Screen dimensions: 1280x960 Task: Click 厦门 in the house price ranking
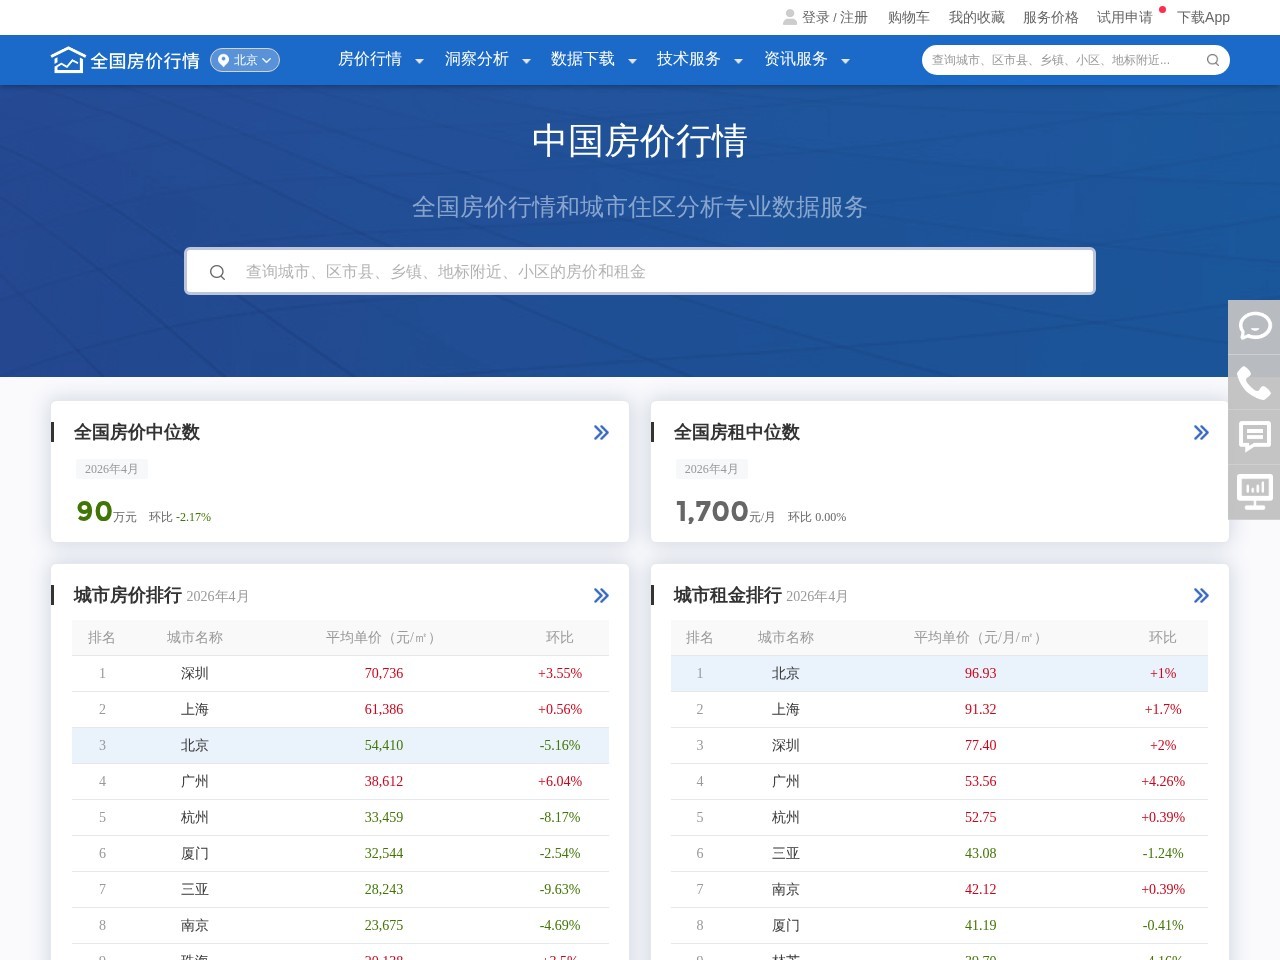click(195, 853)
